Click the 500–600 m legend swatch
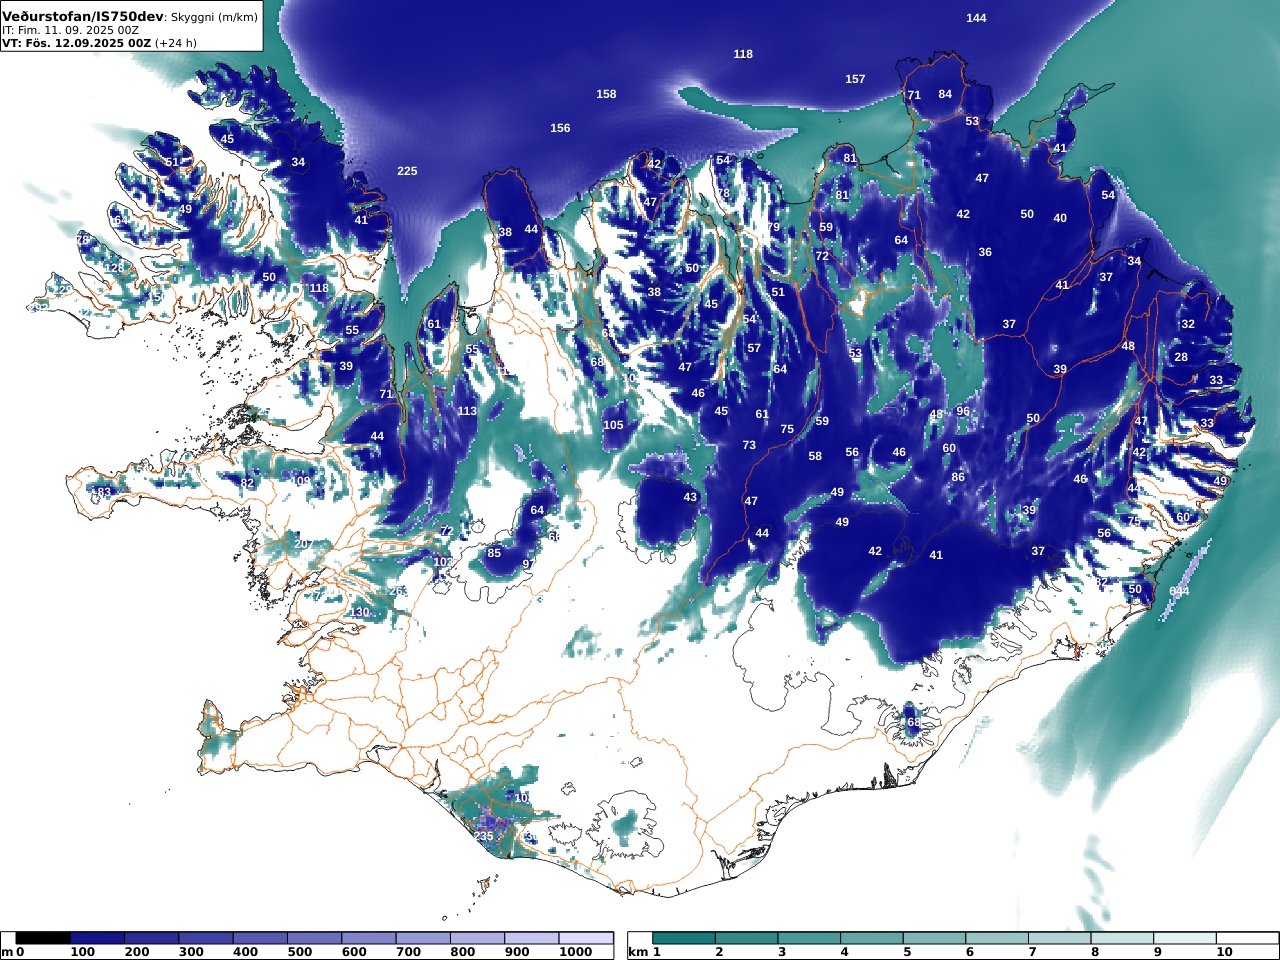 (x=314, y=938)
